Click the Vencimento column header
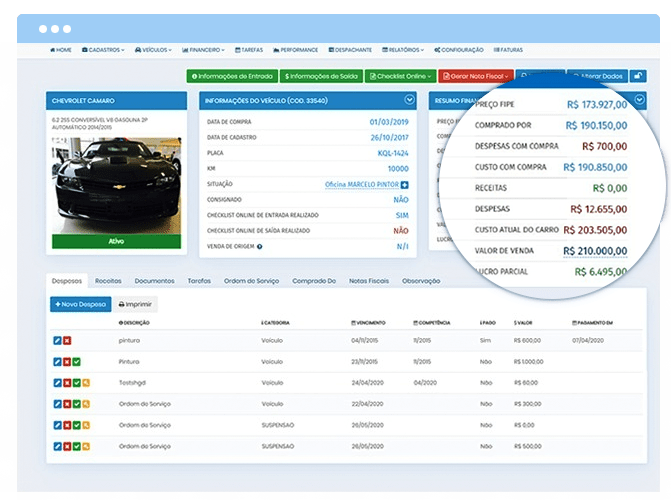 pos(368,323)
